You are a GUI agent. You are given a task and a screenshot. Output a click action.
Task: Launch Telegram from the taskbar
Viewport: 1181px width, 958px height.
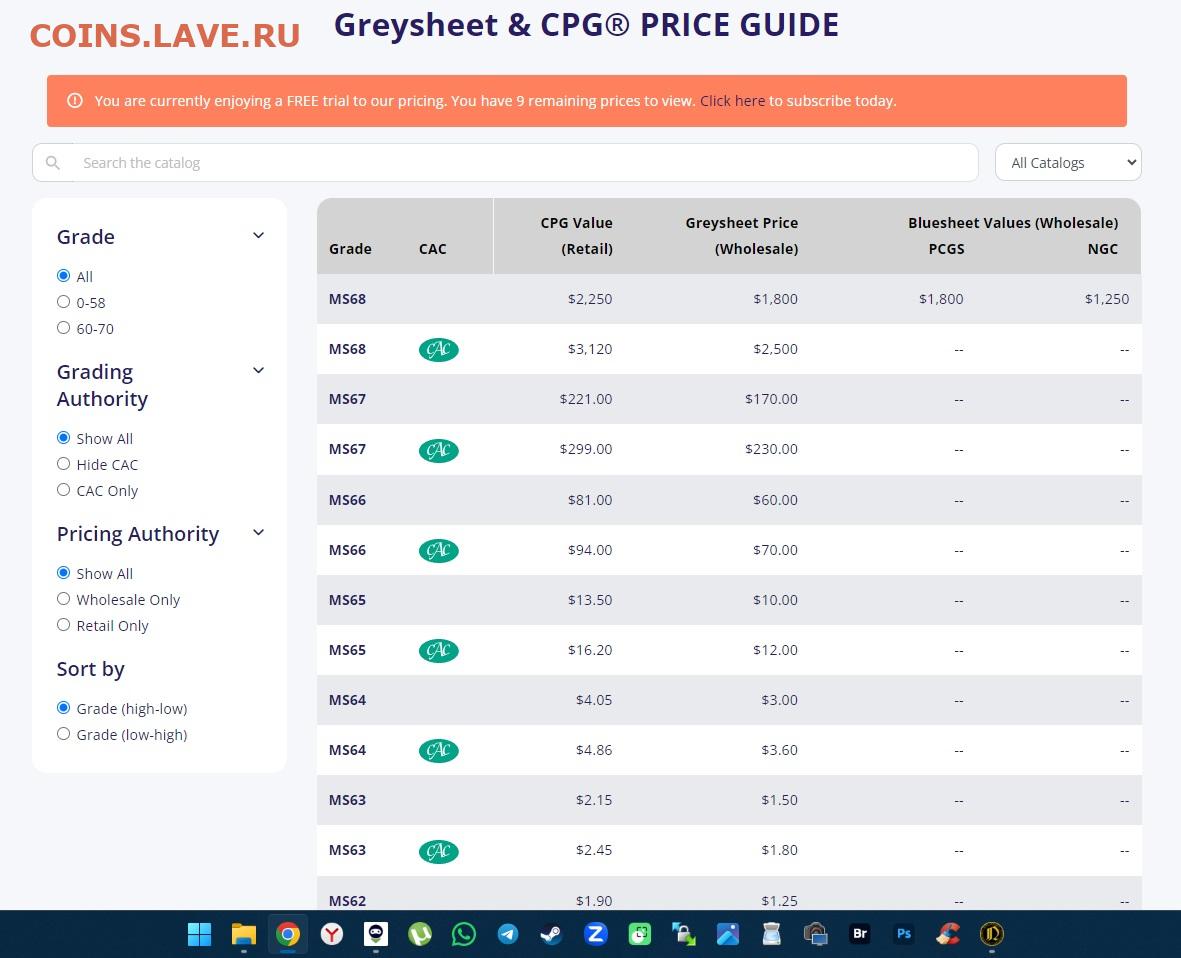point(508,934)
